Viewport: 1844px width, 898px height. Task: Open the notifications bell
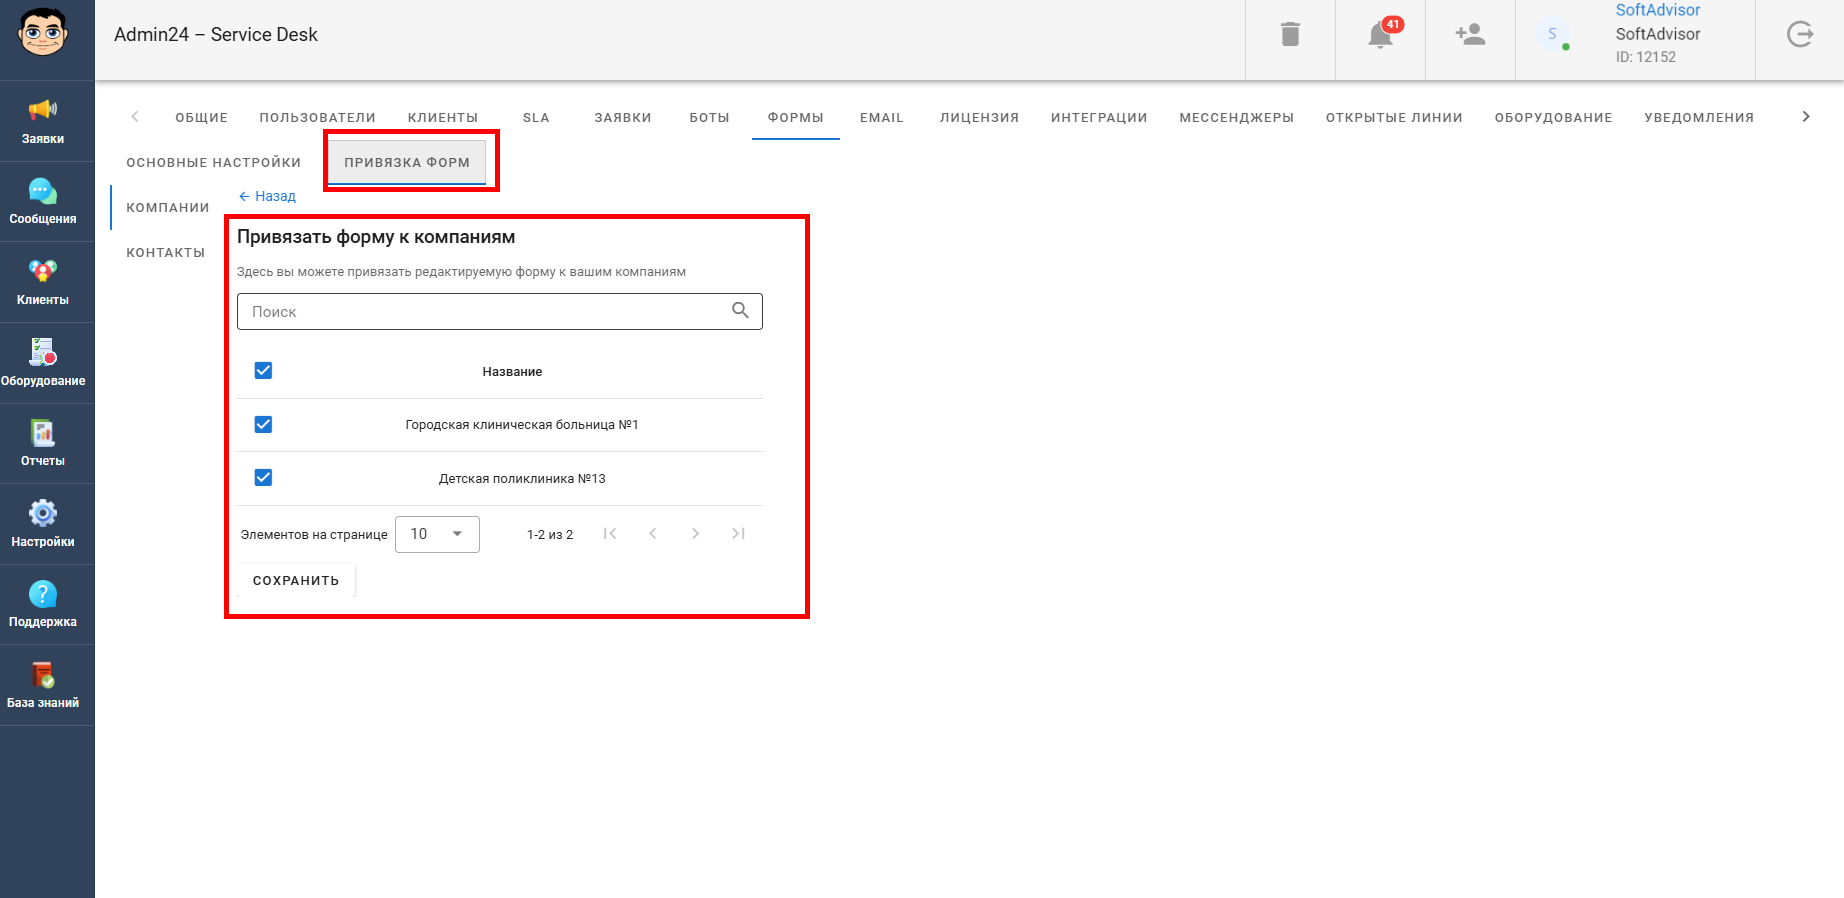pyautogui.click(x=1381, y=35)
